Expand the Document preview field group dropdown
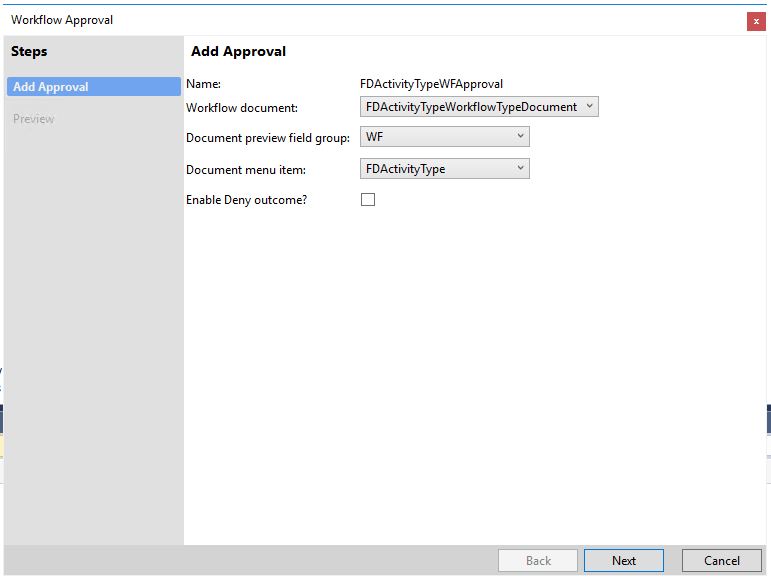The height and width of the screenshot is (578, 771). pyautogui.click(x=445, y=136)
